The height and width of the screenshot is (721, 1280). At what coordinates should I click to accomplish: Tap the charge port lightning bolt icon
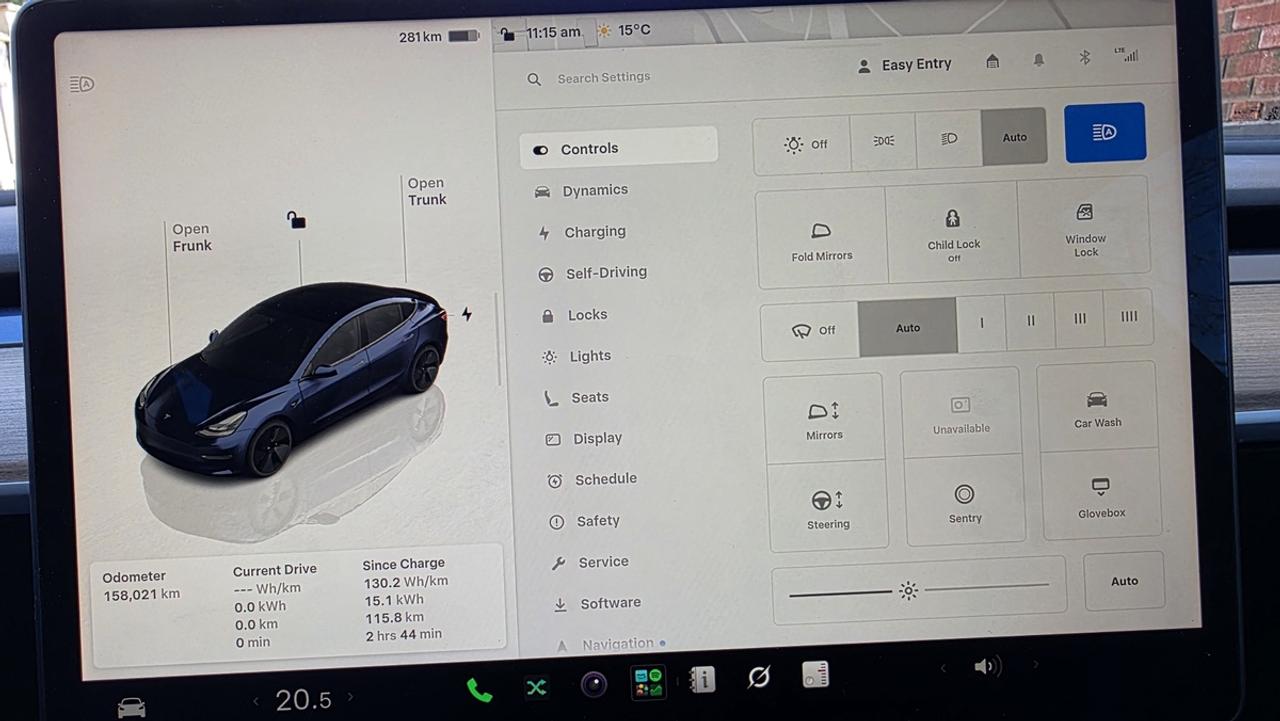(x=466, y=314)
